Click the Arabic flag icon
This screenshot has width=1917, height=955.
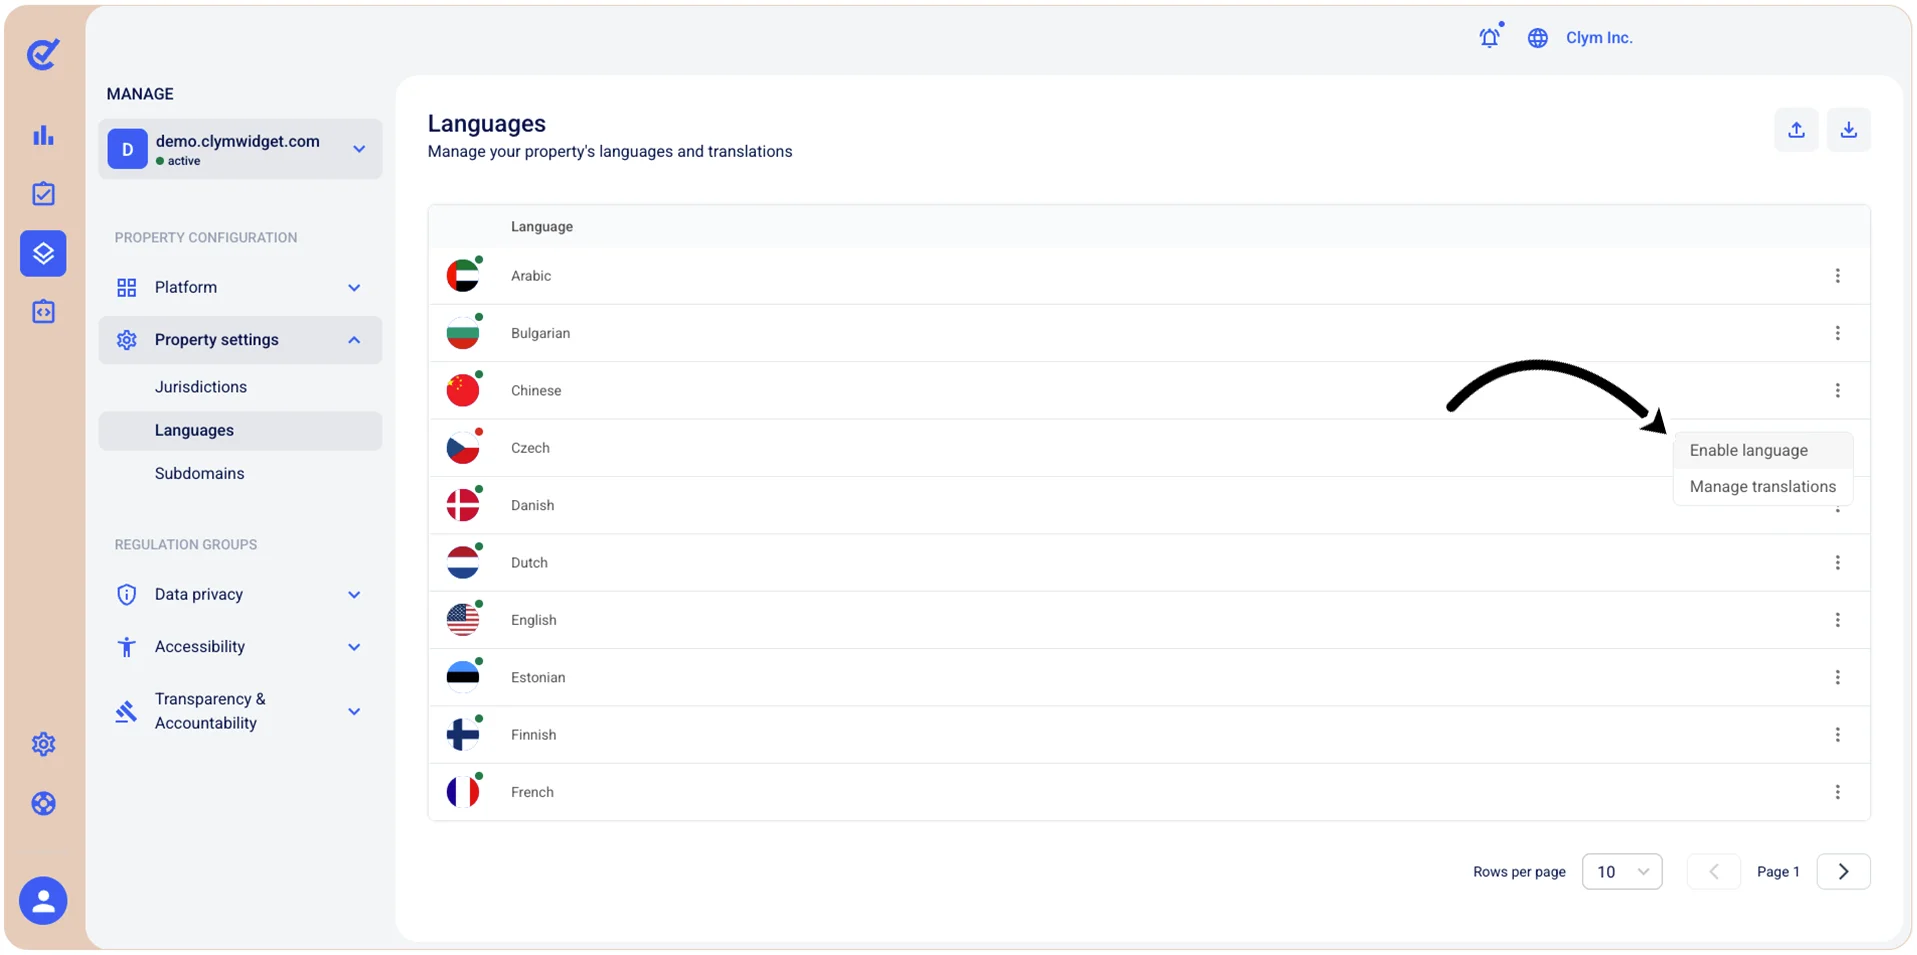point(463,276)
